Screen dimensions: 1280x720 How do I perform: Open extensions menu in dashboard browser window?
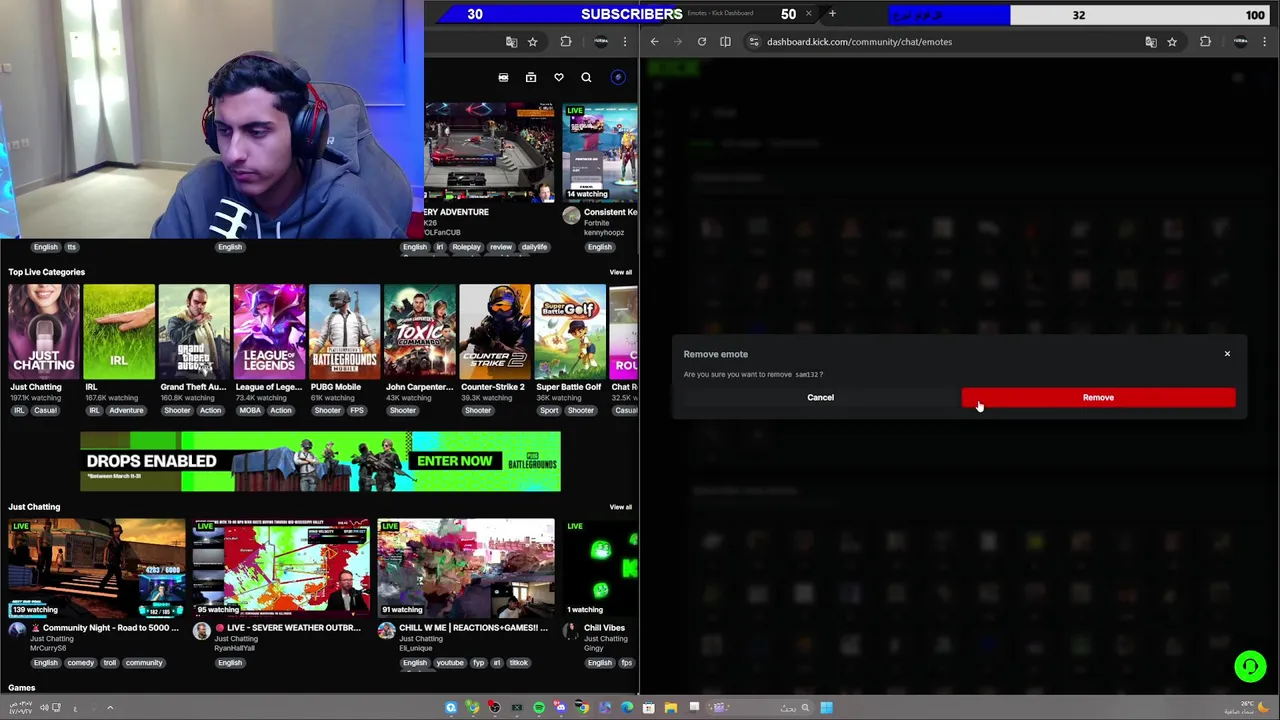coord(1205,42)
